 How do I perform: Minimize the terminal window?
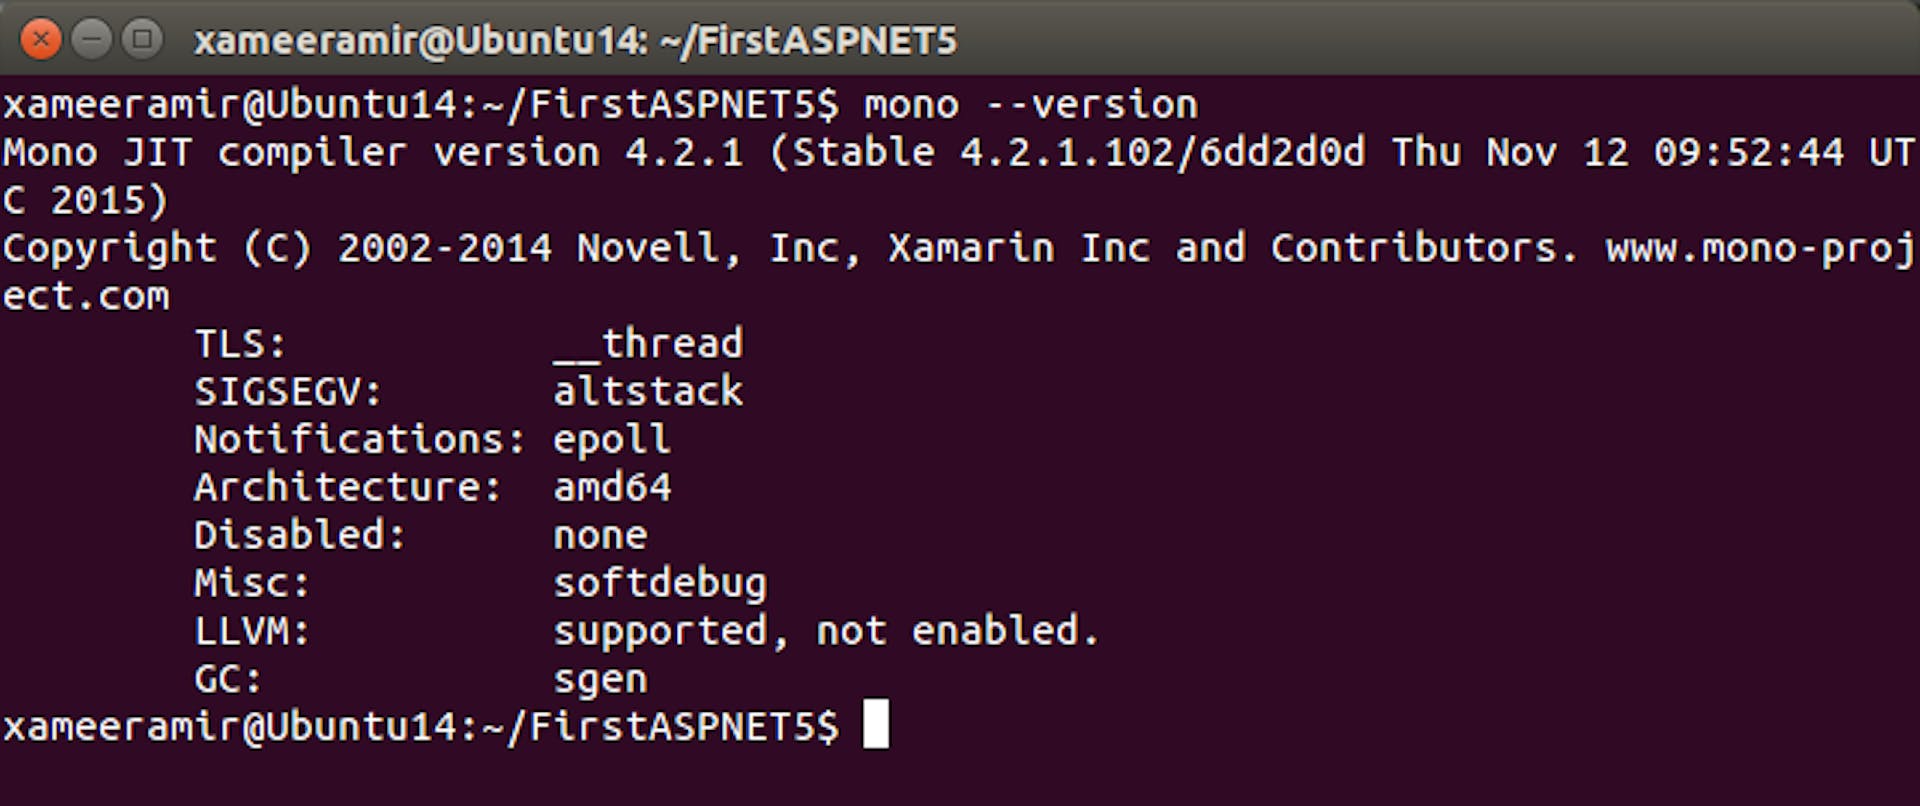click(x=92, y=40)
